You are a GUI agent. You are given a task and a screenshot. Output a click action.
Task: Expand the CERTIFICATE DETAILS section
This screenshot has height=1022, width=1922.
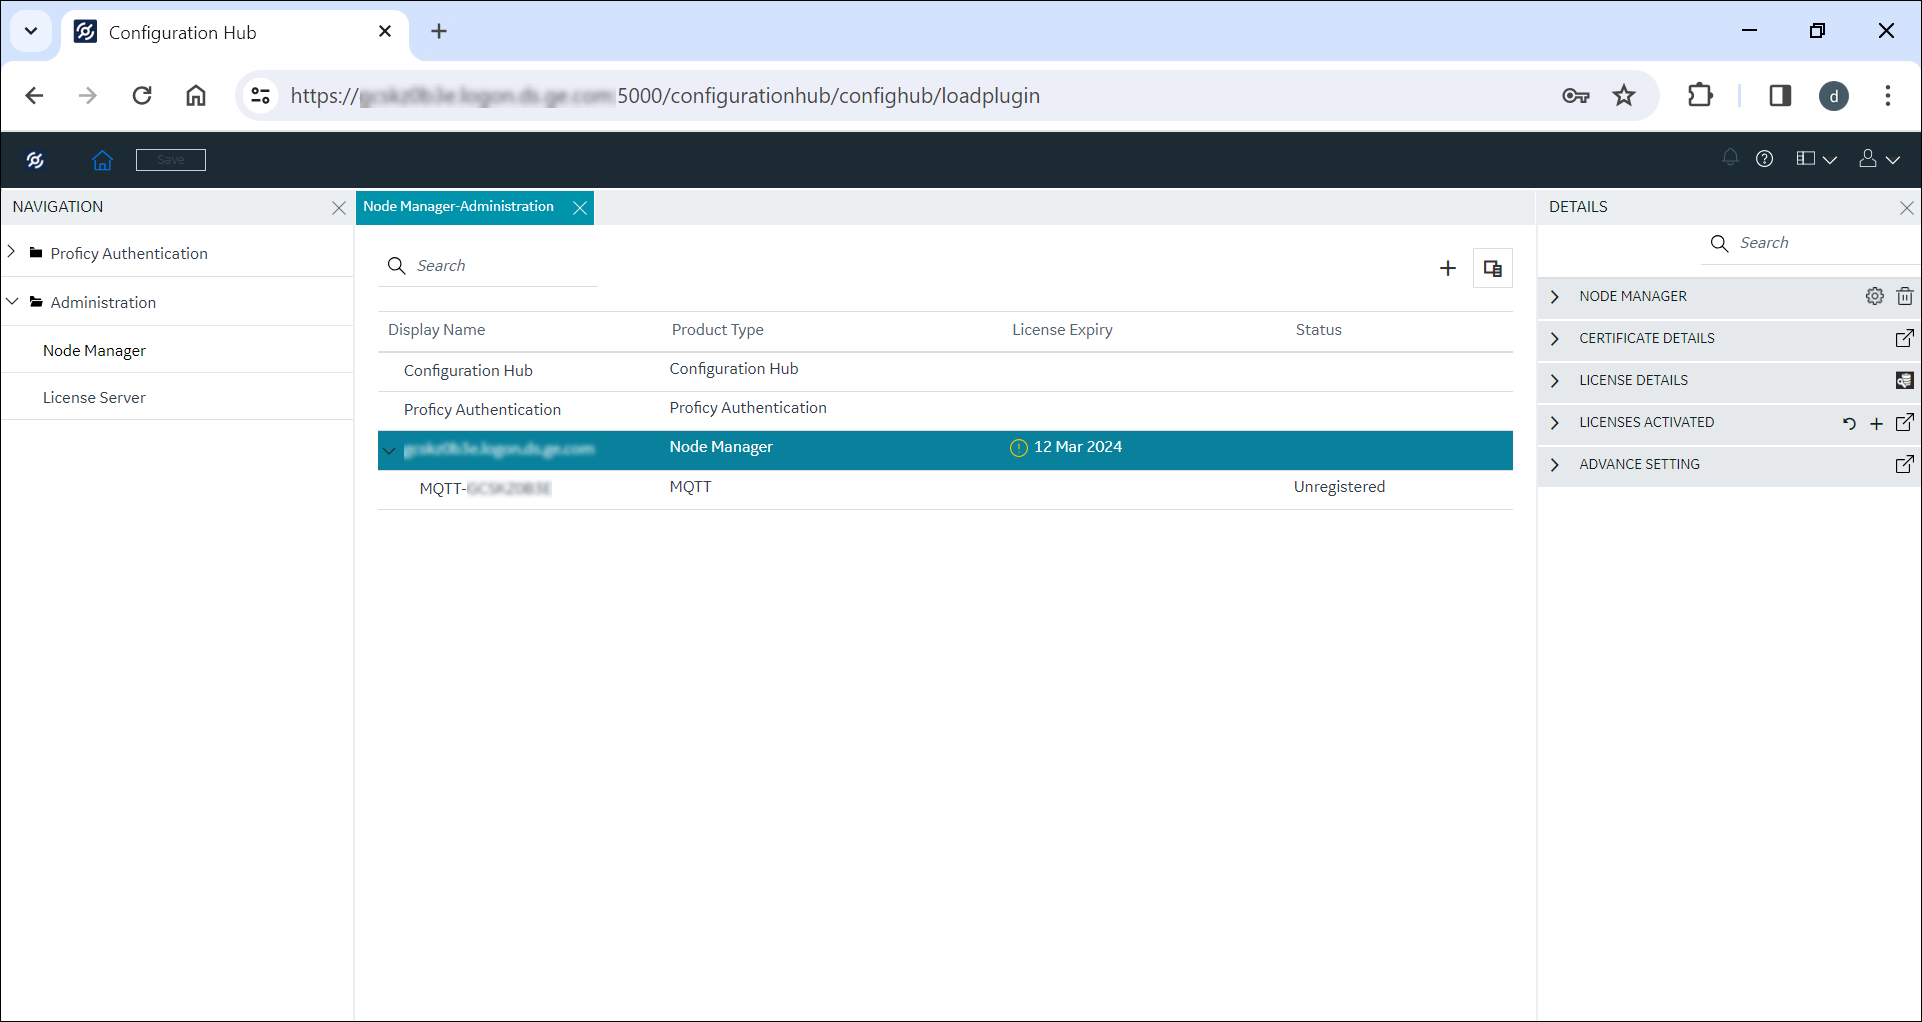[x=1555, y=338]
